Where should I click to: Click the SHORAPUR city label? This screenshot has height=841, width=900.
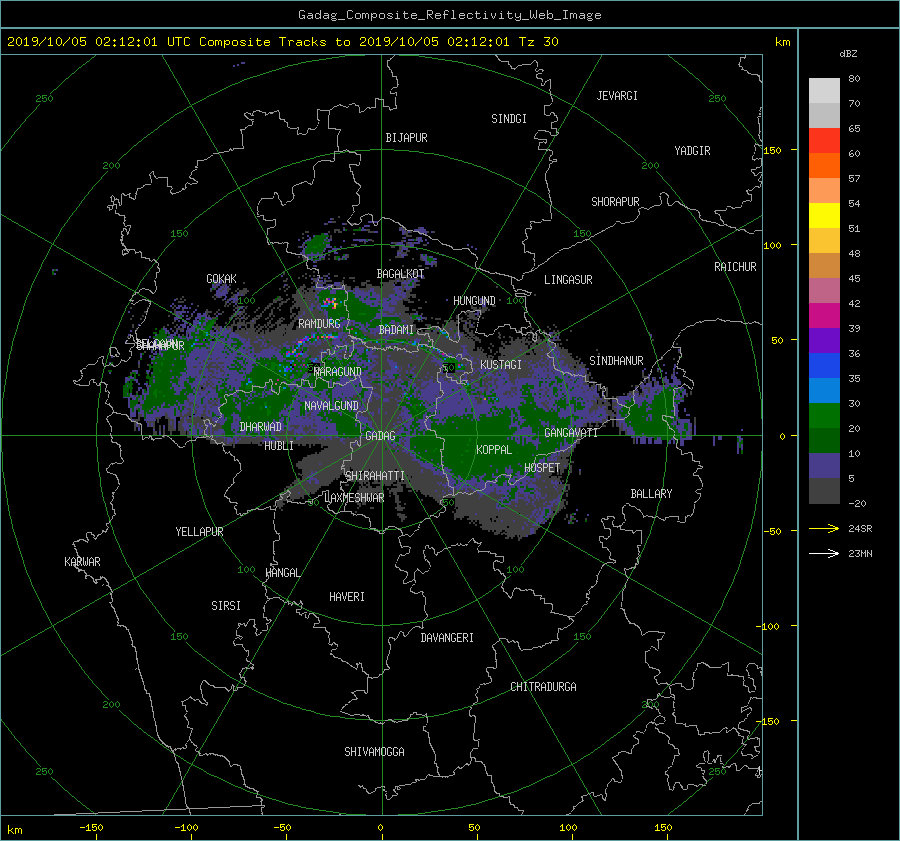tap(615, 202)
